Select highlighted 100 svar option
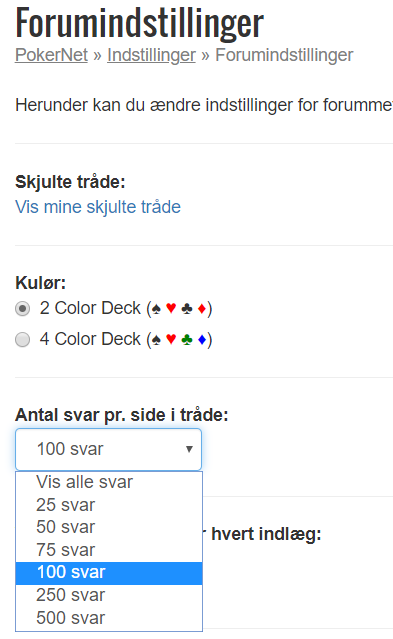Image resolution: width=393 pixels, height=639 pixels. coord(109,573)
